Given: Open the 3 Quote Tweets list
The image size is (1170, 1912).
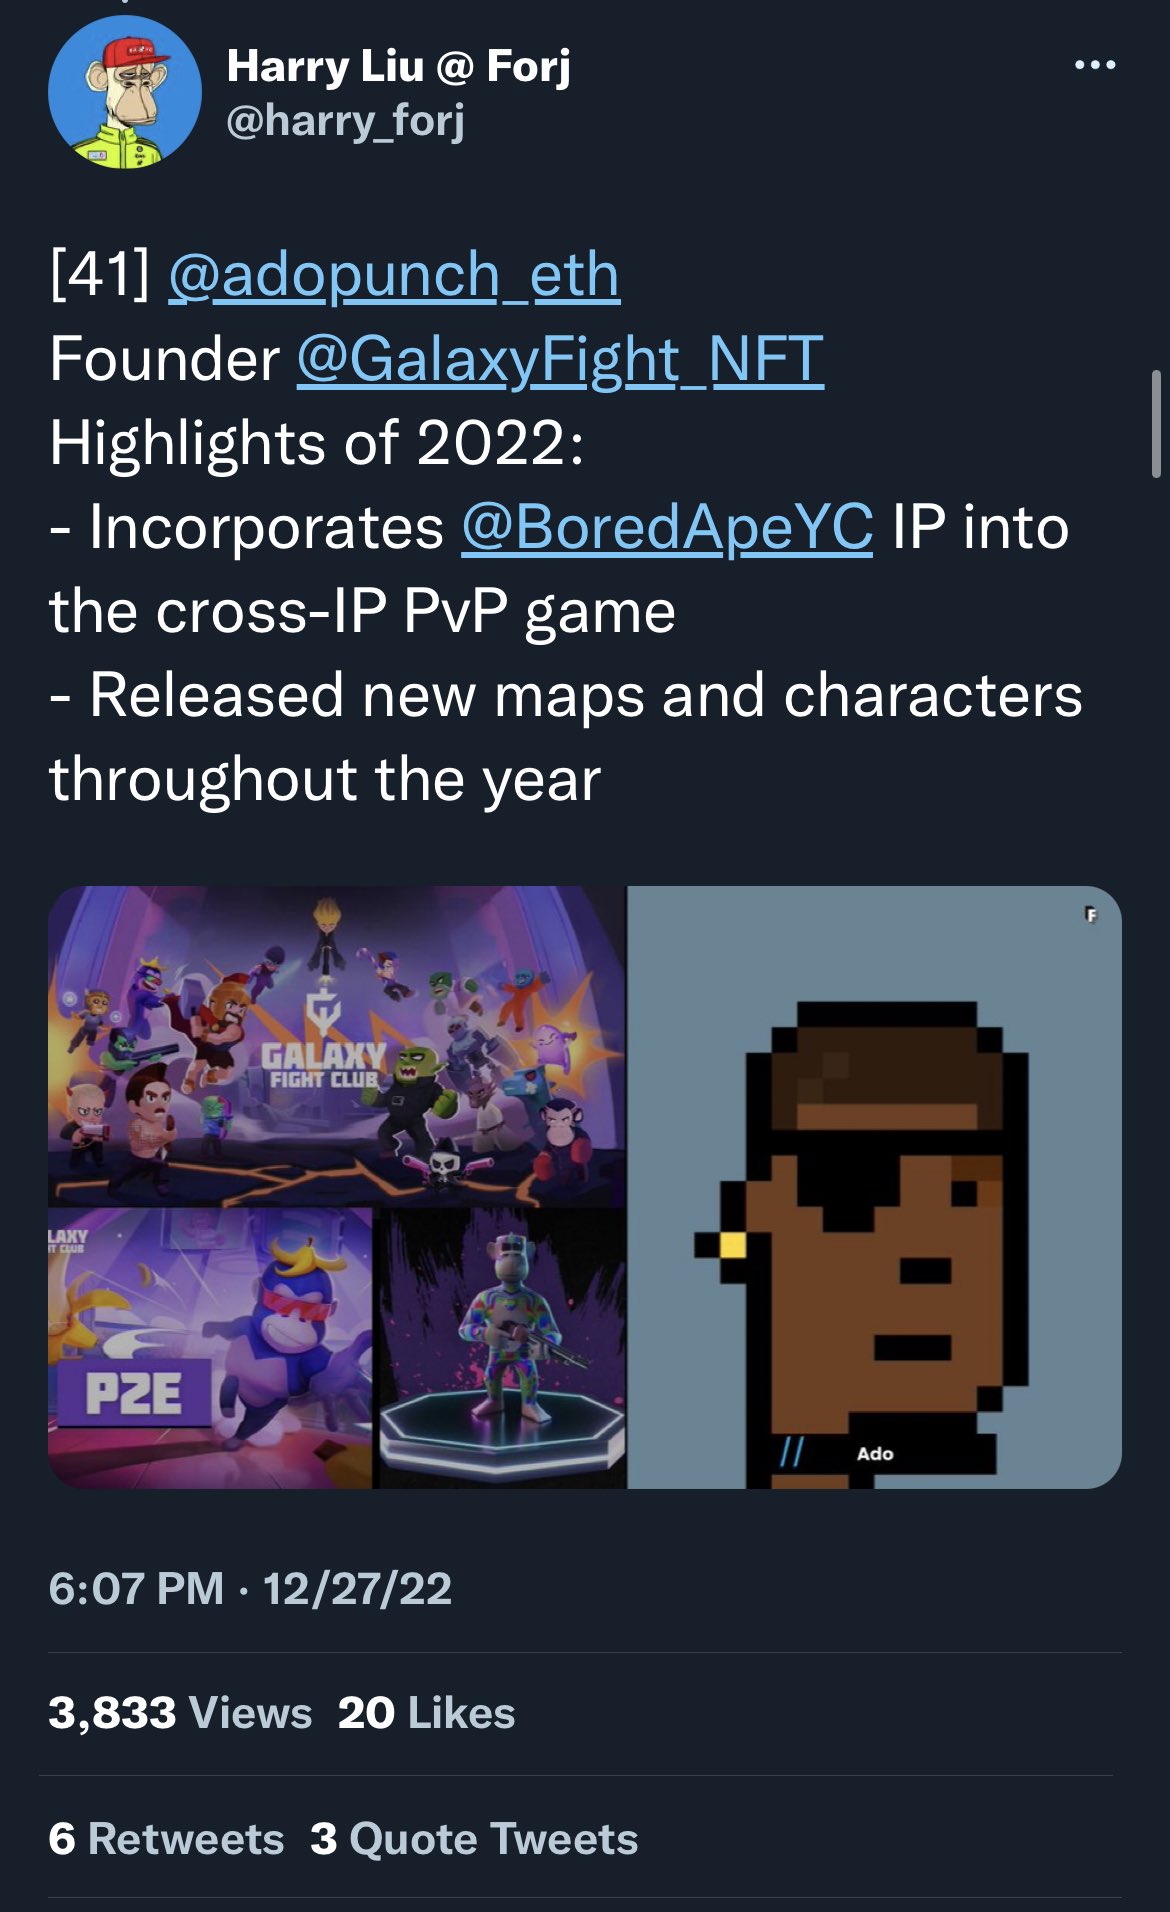Looking at the screenshot, I should [474, 1839].
